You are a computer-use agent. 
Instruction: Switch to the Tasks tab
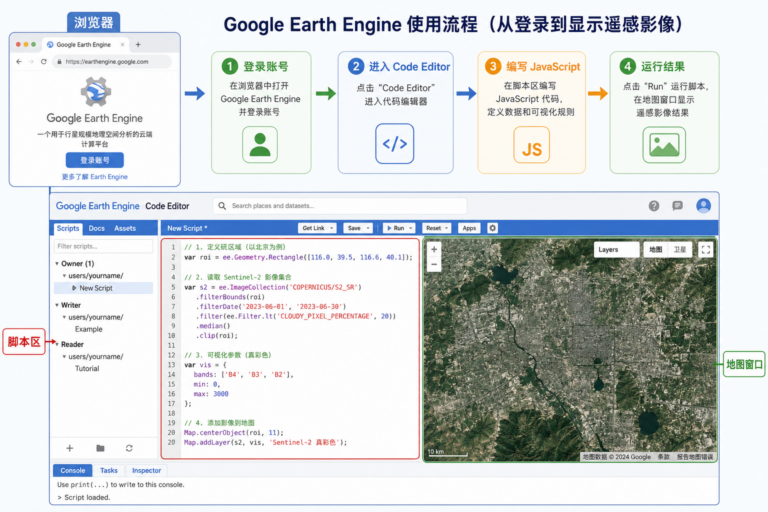109,470
